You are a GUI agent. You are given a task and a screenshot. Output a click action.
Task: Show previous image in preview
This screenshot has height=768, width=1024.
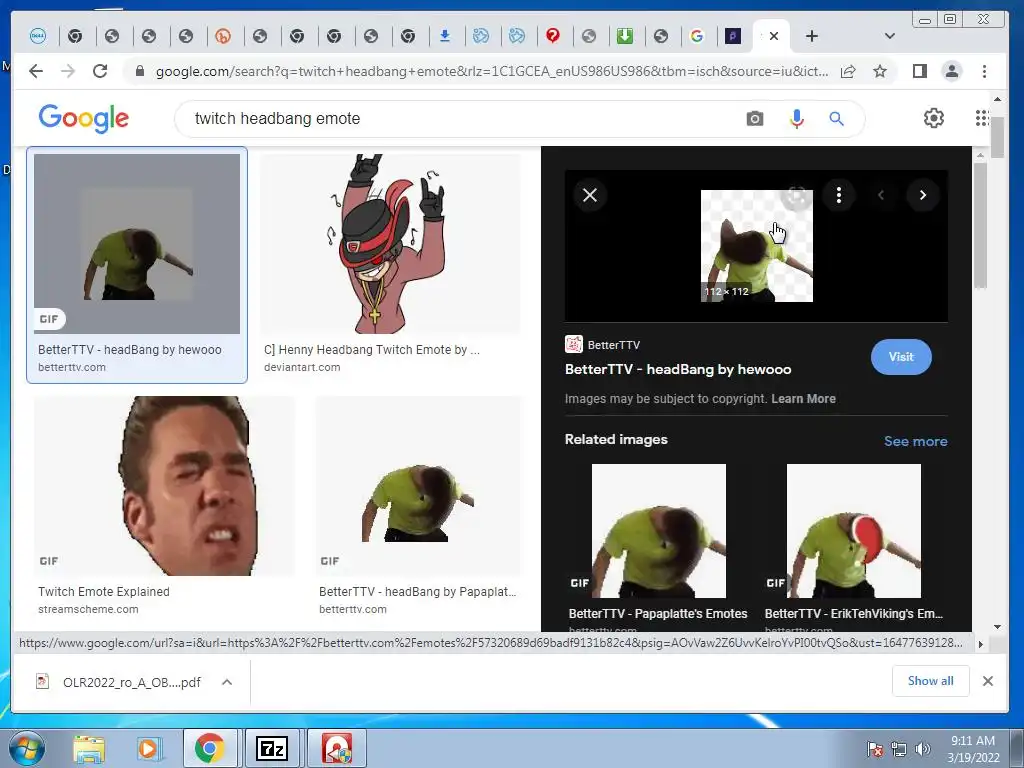point(881,195)
